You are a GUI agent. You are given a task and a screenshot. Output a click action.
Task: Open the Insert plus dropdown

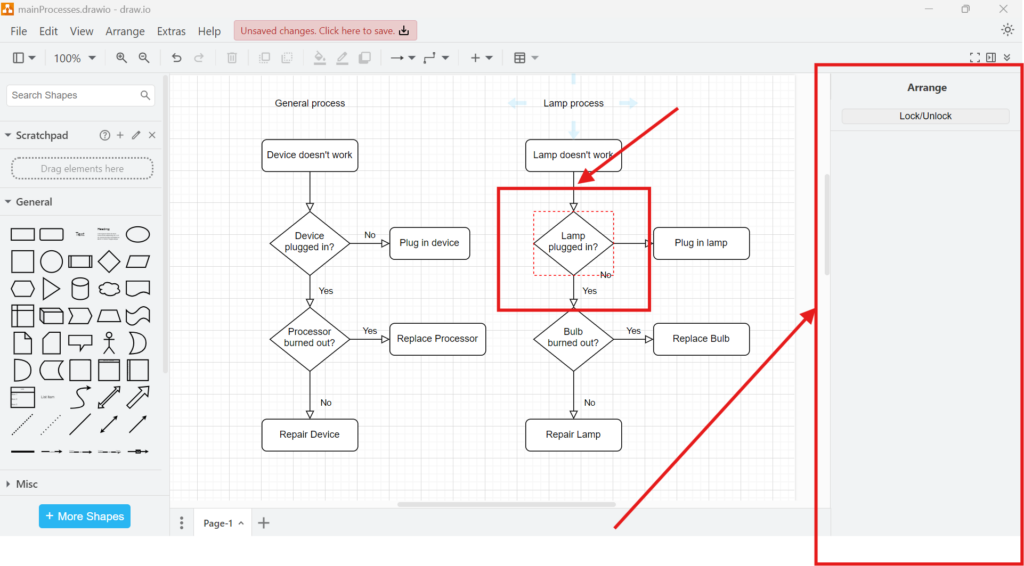point(481,57)
